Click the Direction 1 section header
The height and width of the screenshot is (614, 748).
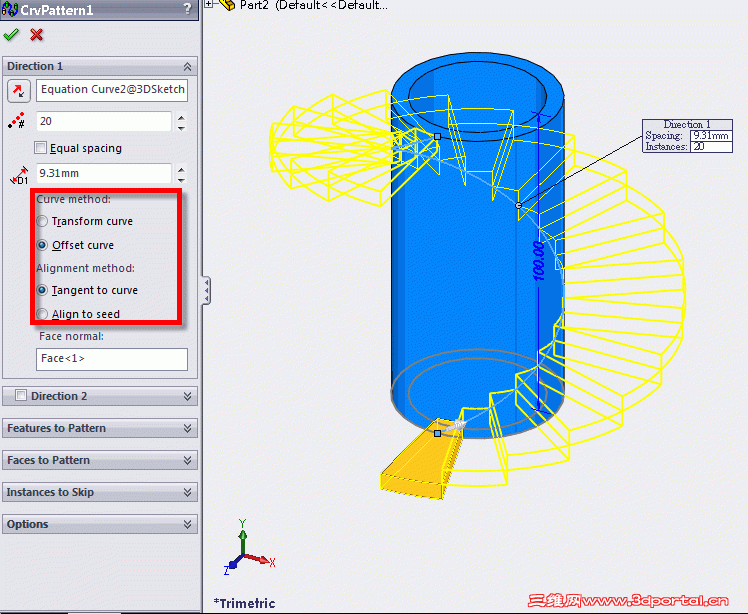pyautogui.click(x=100, y=66)
